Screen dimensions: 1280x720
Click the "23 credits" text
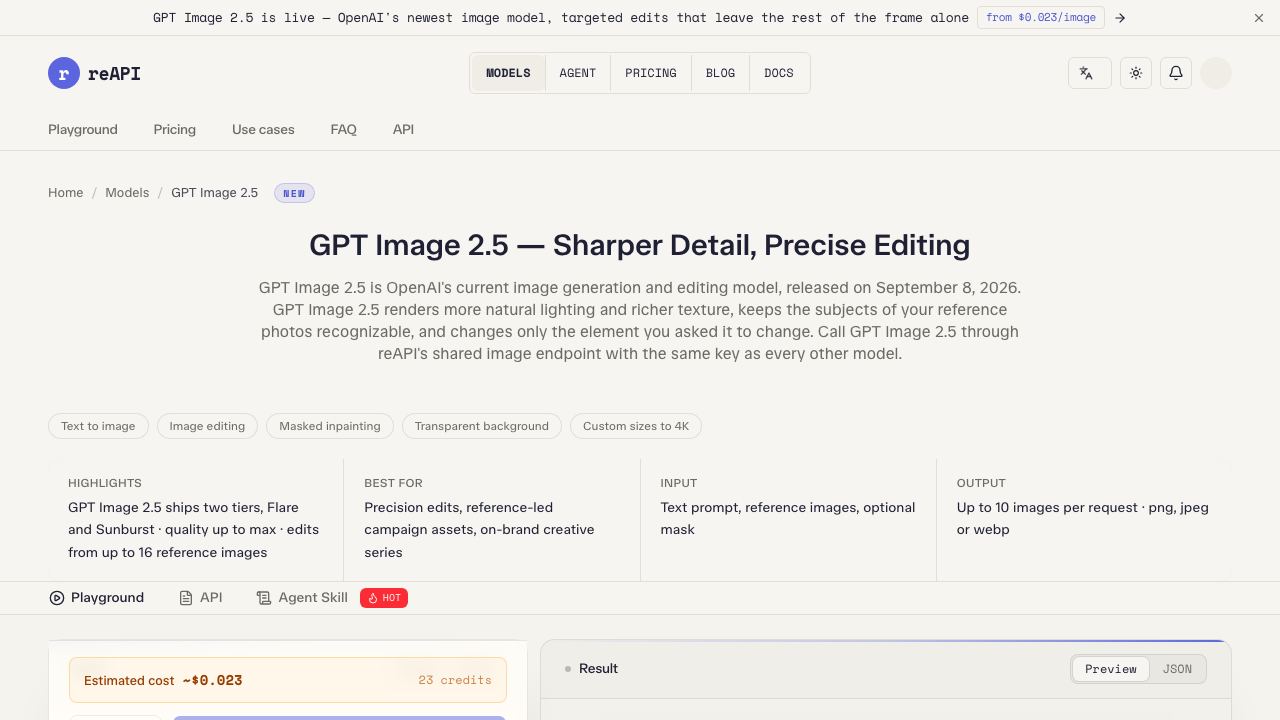click(x=455, y=680)
